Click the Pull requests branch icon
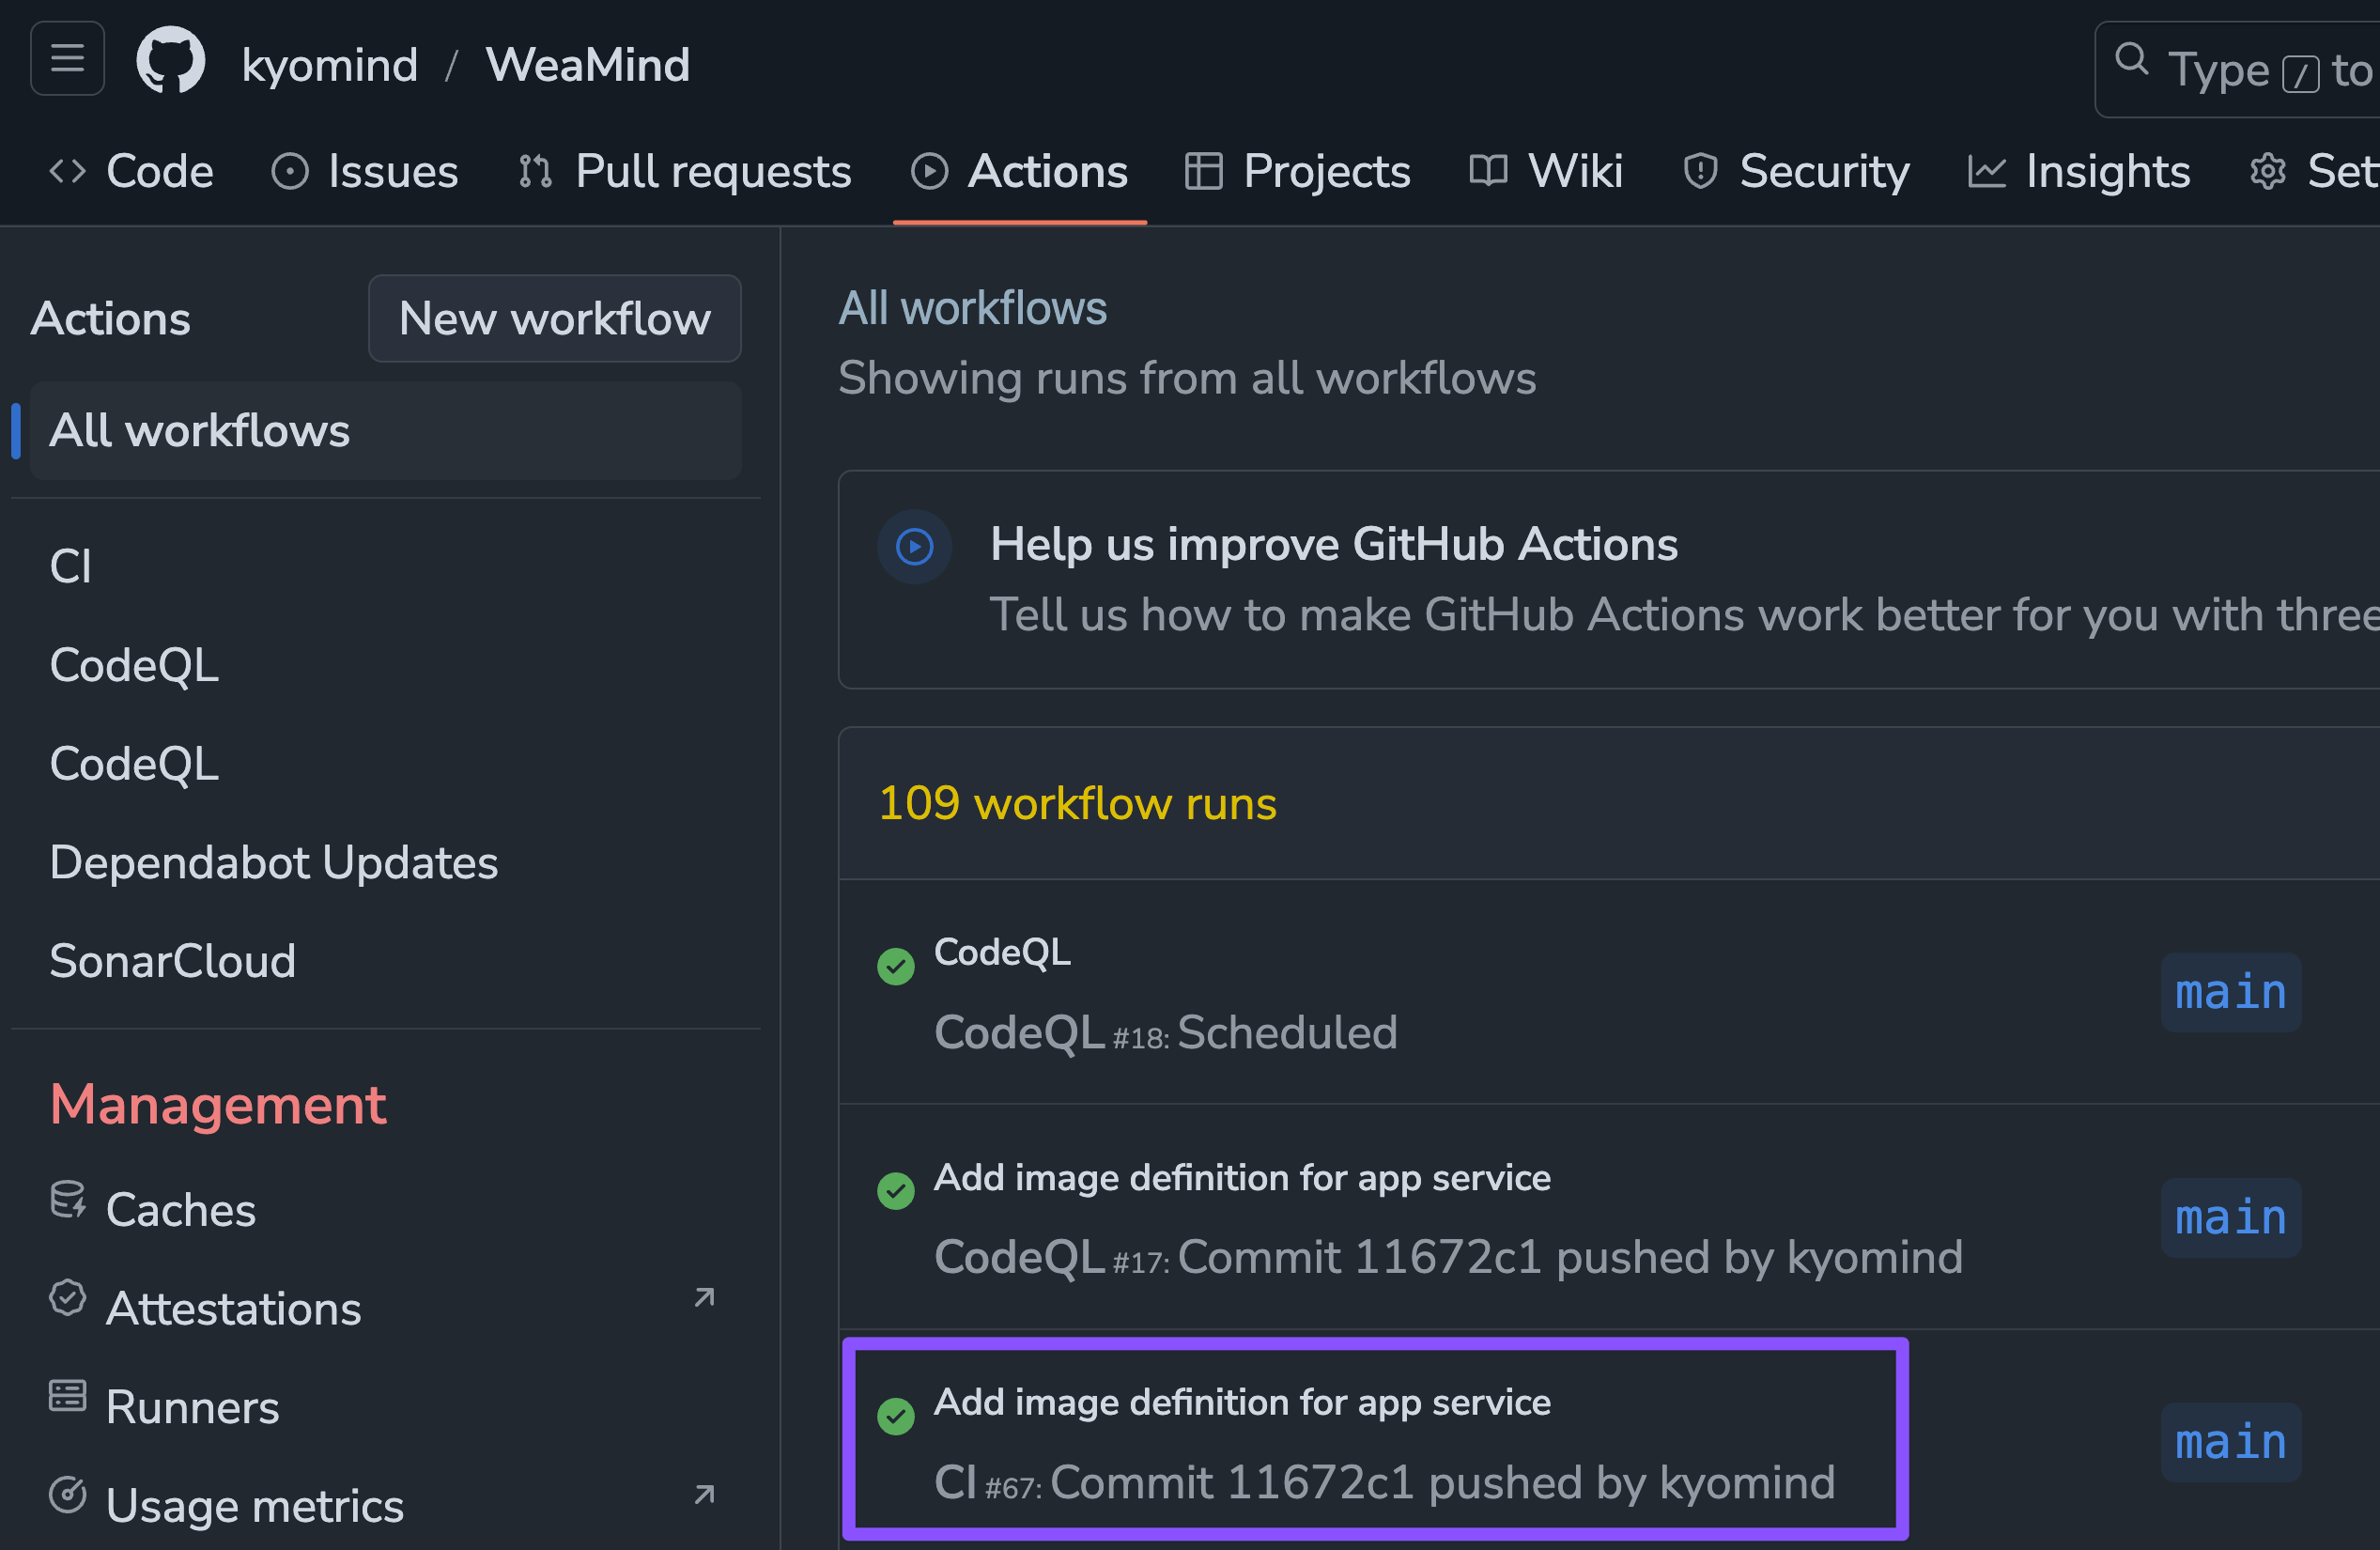 536,171
